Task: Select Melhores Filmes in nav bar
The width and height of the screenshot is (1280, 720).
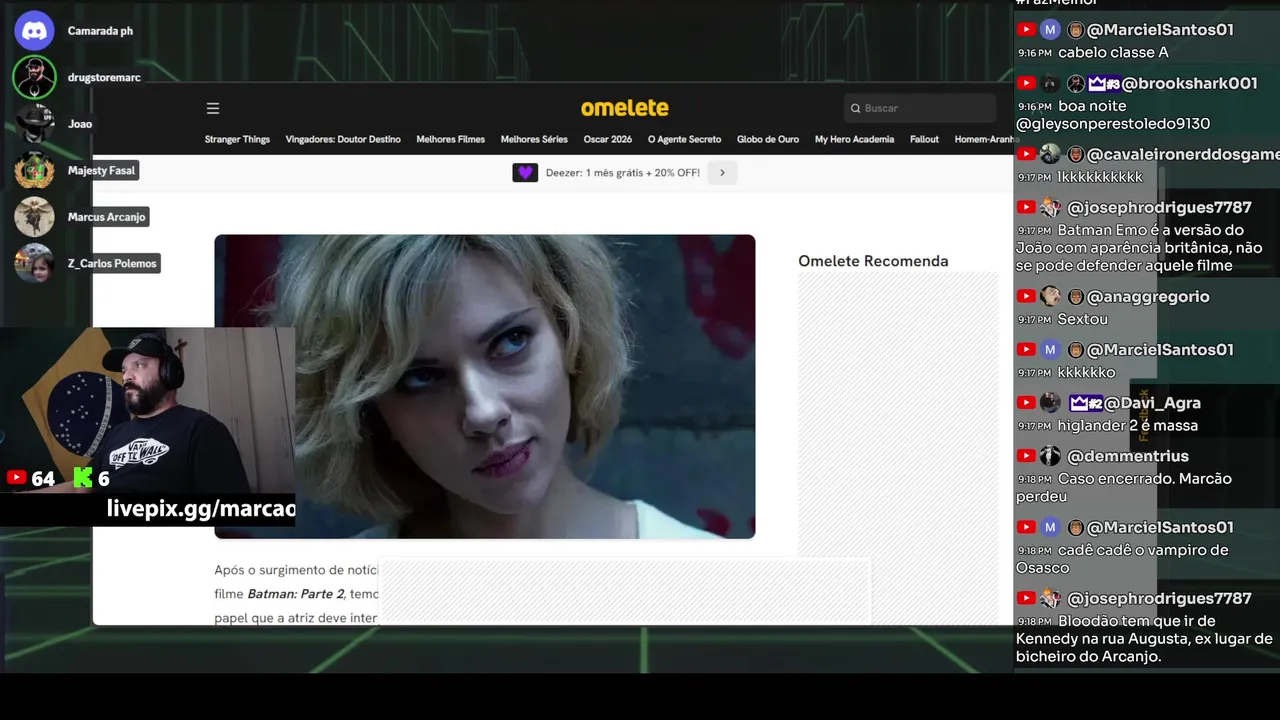Action: point(450,139)
